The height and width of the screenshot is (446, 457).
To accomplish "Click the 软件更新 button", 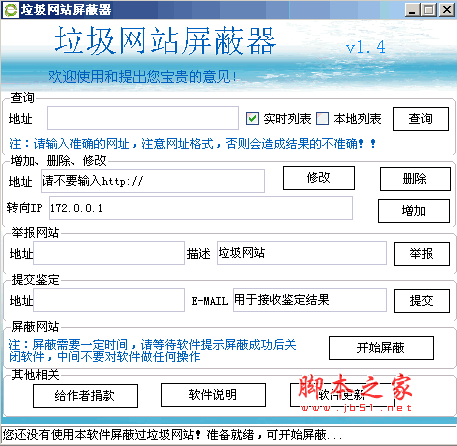I will 342,395.
